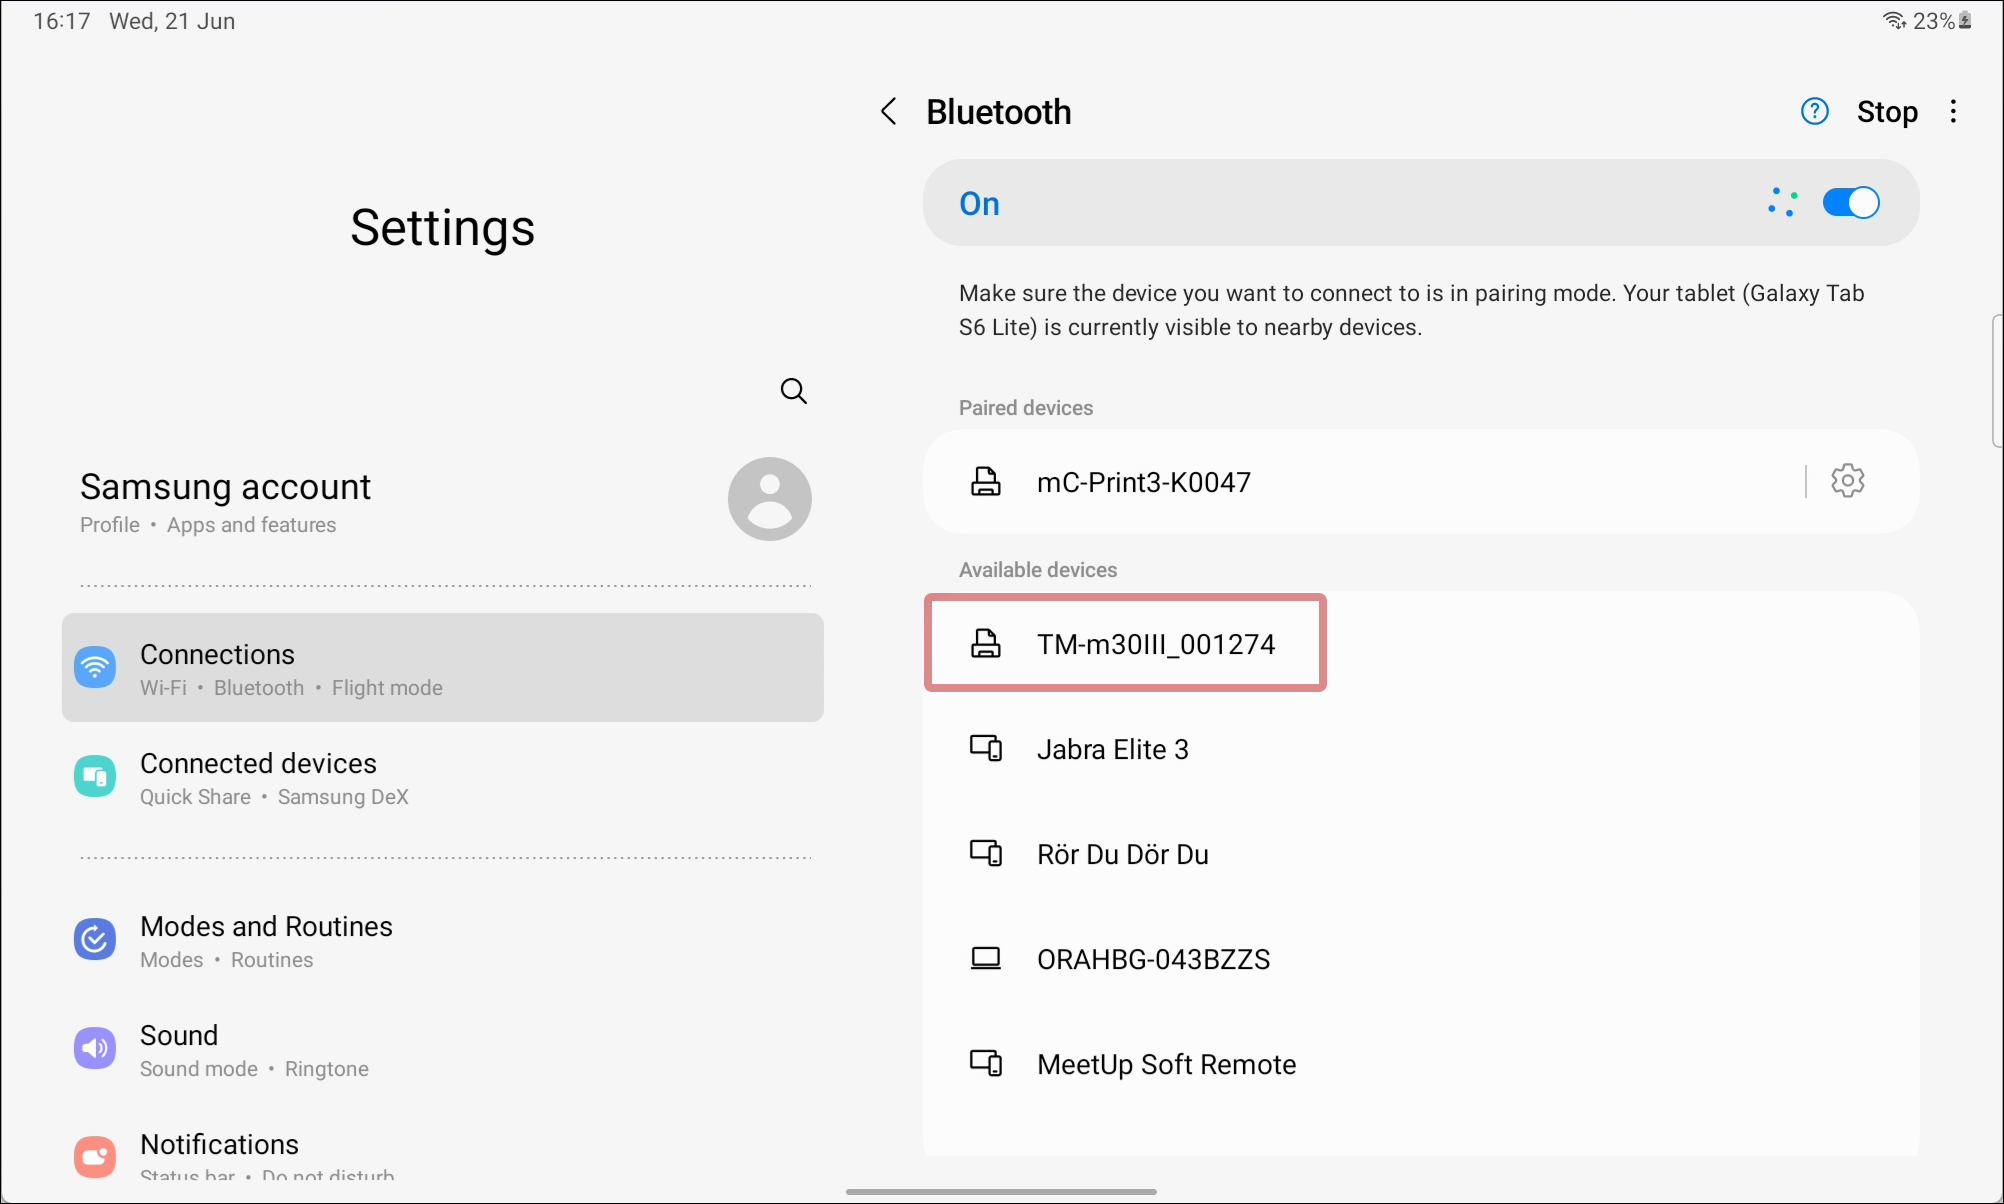Tap the status bar clock 16:17

[62, 21]
